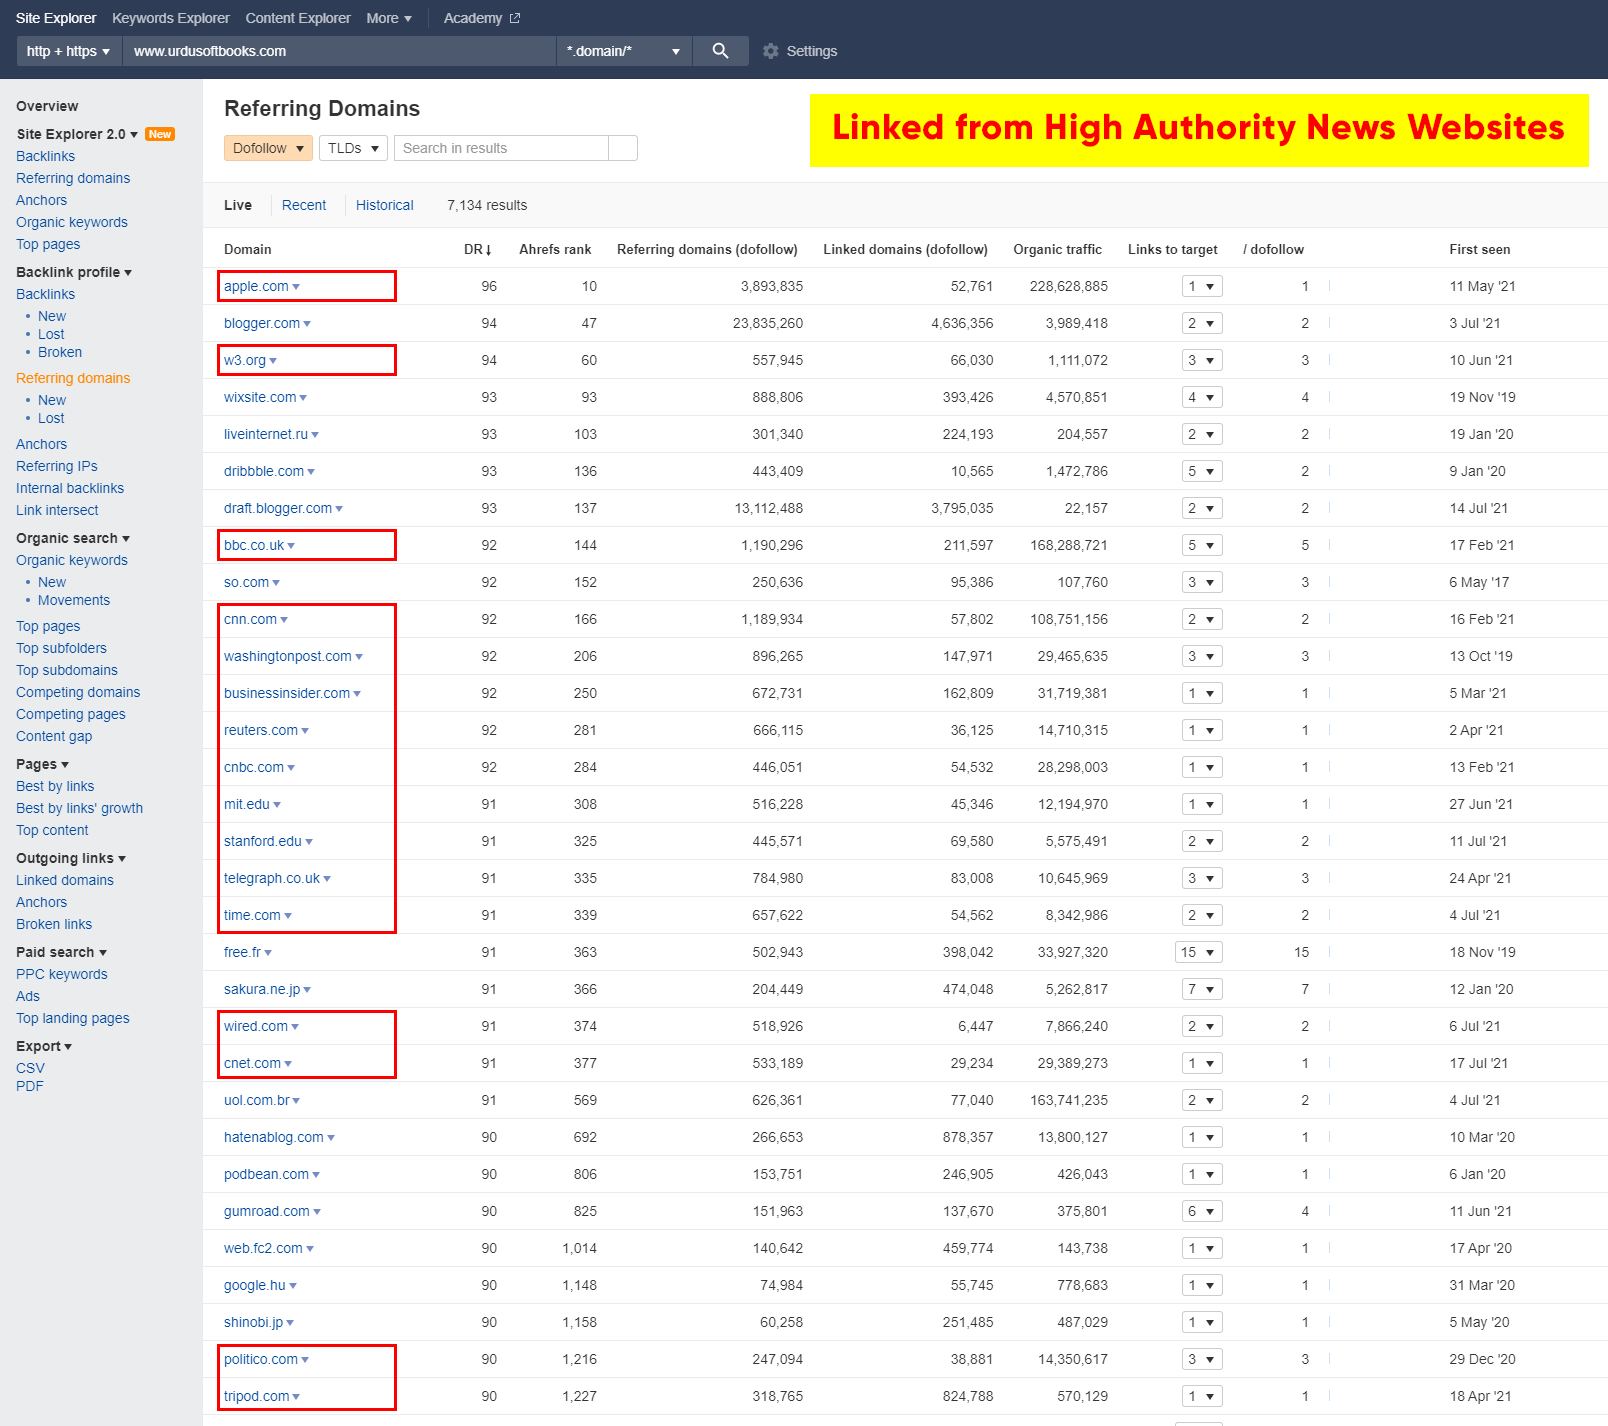Open the bbc.co.uk domain dropdown arrow
Screen dimensions: 1608x1426
click(291, 546)
